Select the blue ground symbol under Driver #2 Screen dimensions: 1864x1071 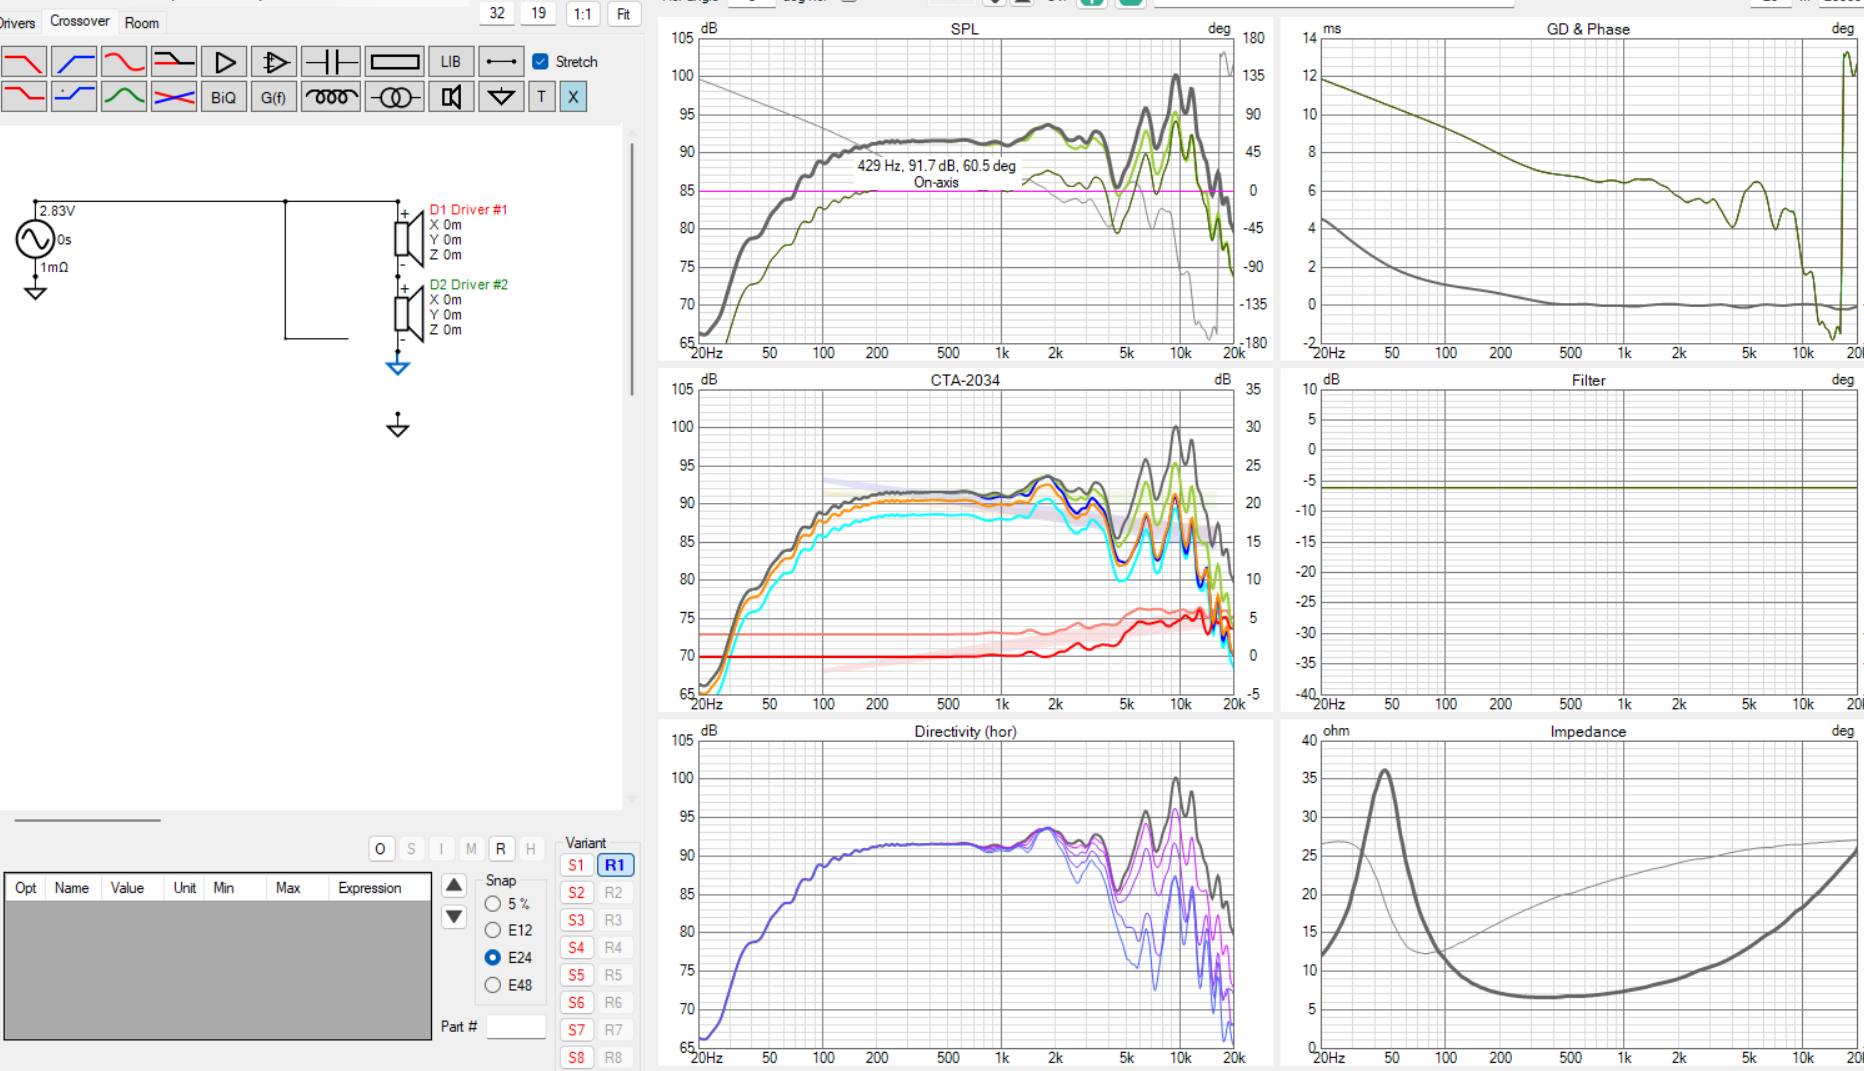pyautogui.click(x=398, y=367)
